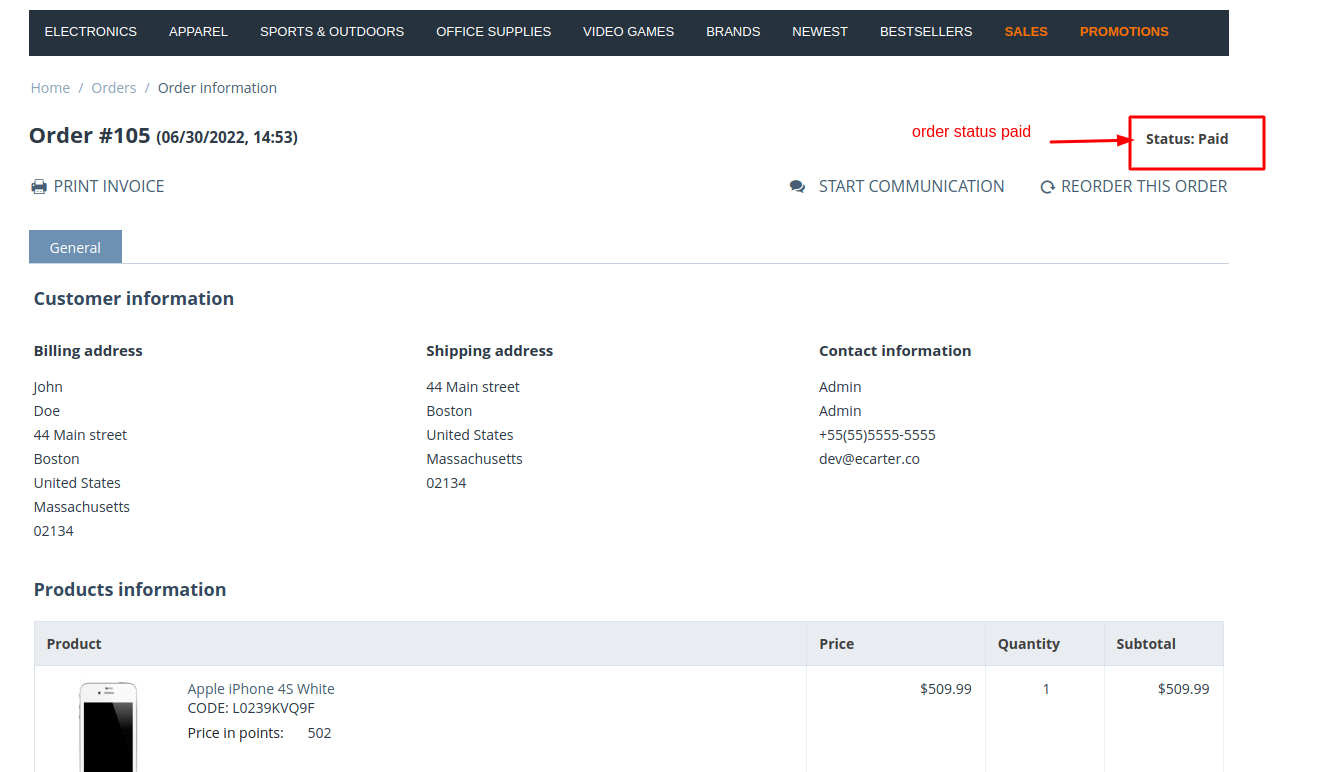Click Start Communication text link
Viewport: 1329px width, 772px height.
click(x=911, y=187)
